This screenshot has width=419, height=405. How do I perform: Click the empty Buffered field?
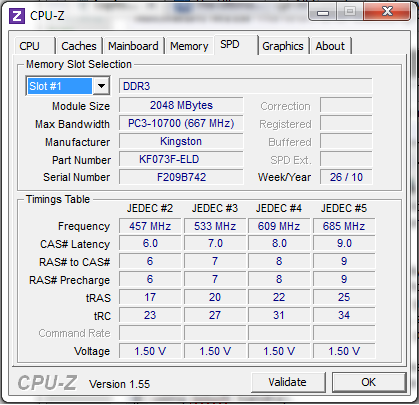(x=346, y=141)
